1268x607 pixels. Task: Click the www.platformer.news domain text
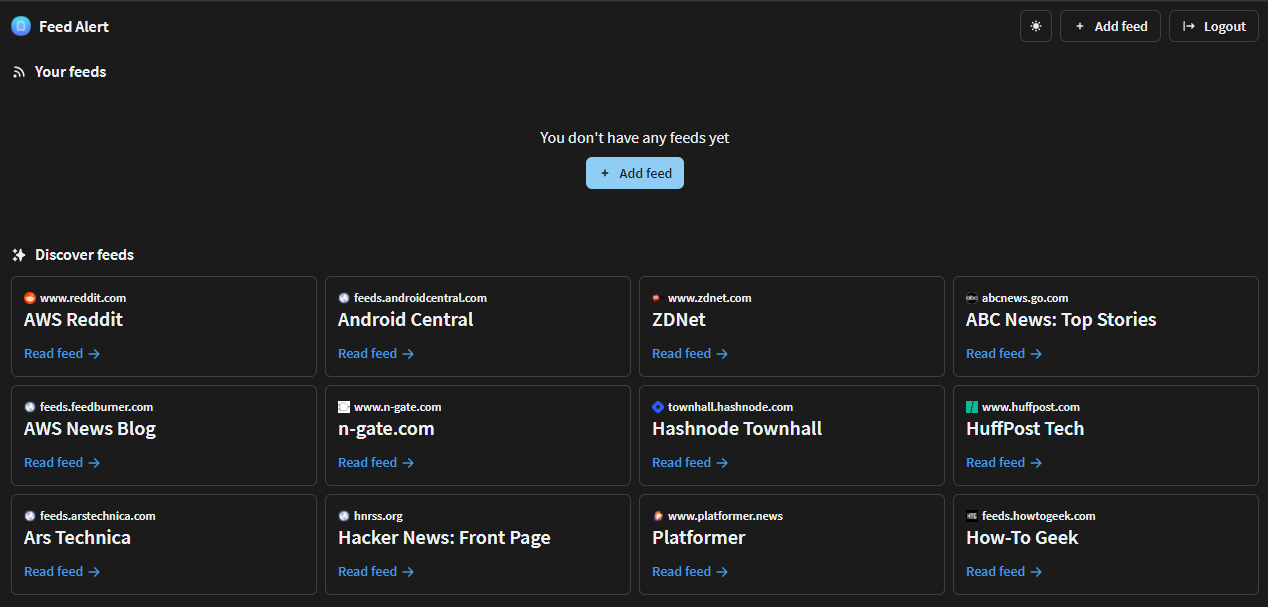[725, 516]
